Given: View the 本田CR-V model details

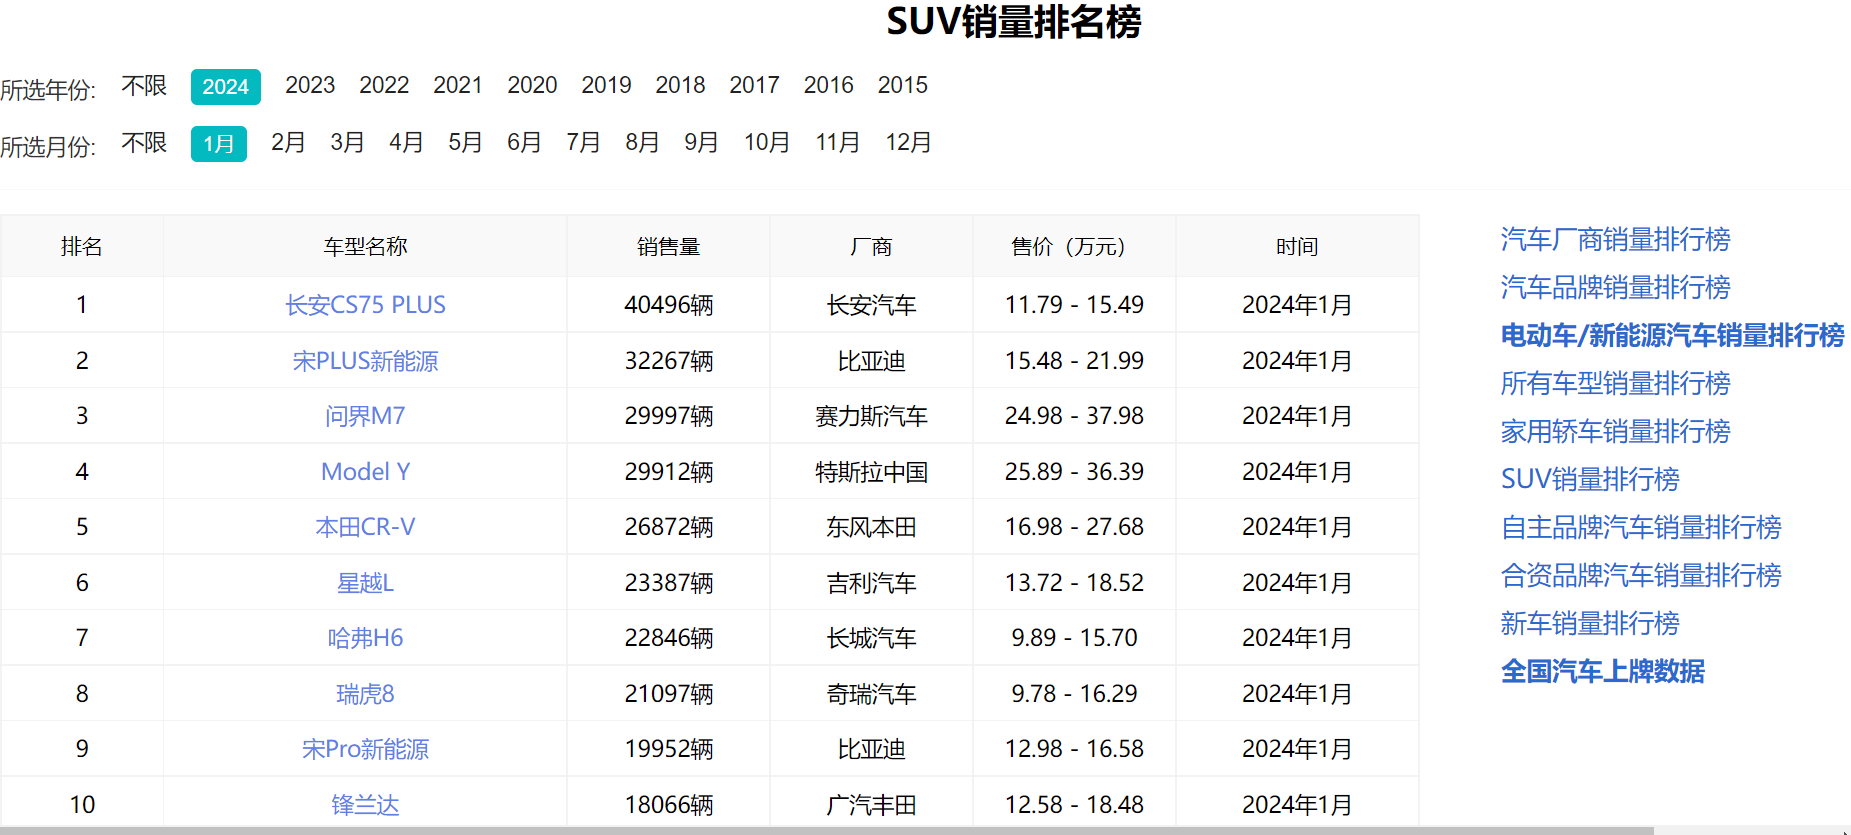Looking at the screenshot, I should point(365,527).
